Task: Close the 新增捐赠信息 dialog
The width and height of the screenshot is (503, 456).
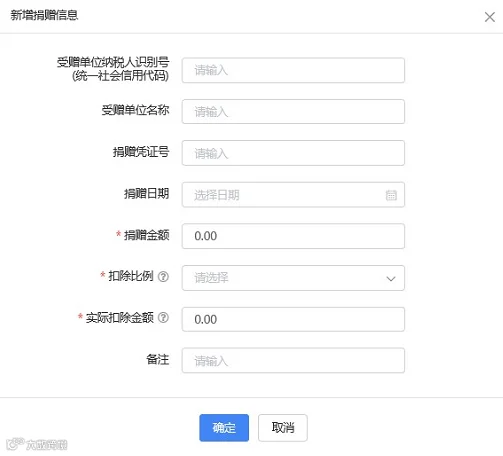Action: [x=489, y=17]
